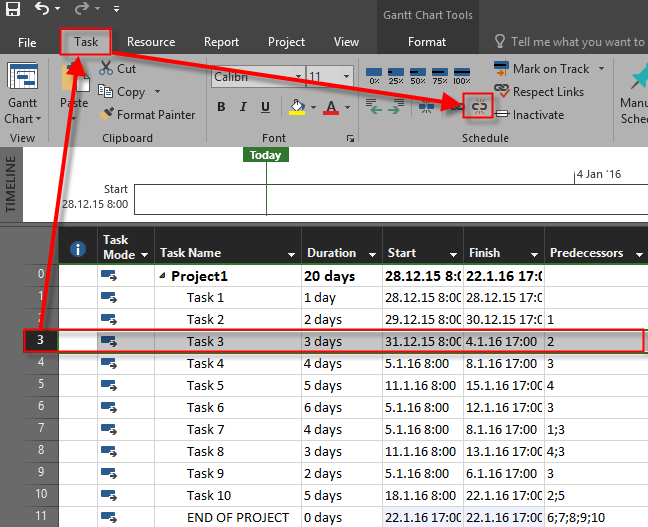
Task: Toggle Underline formatting
Action: pos(267,107)
